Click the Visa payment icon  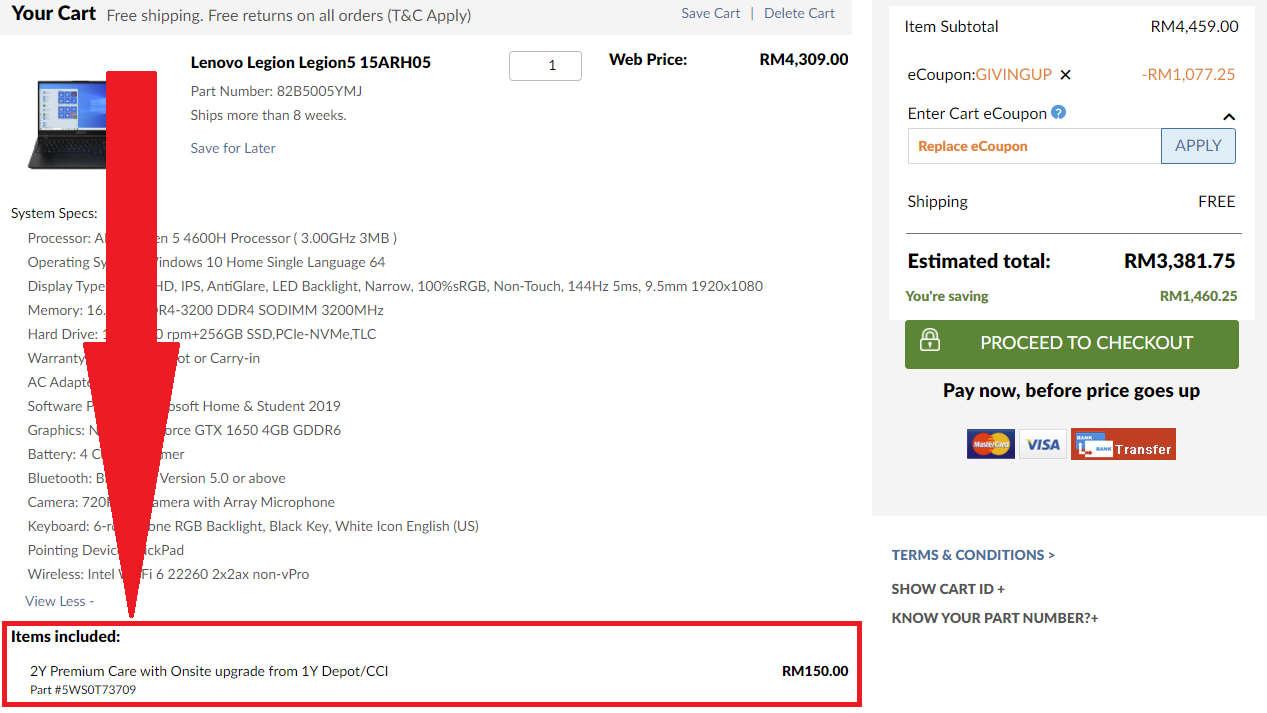click(1043, 444)
